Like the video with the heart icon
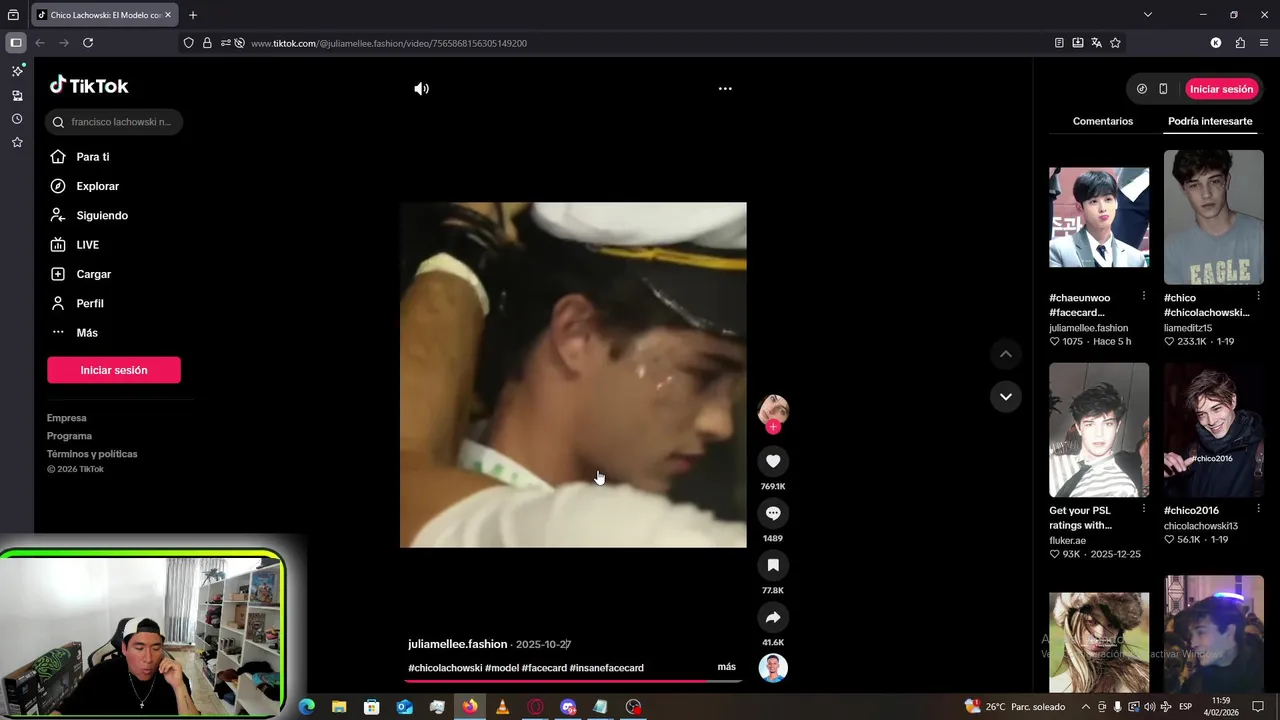 (x=773, y=461)
